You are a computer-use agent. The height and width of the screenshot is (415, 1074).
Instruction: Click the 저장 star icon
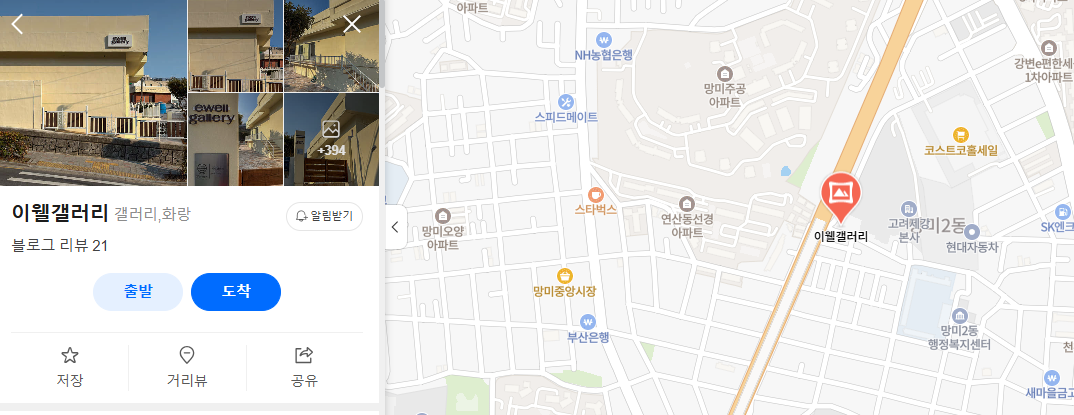click(x=69, y=355)
